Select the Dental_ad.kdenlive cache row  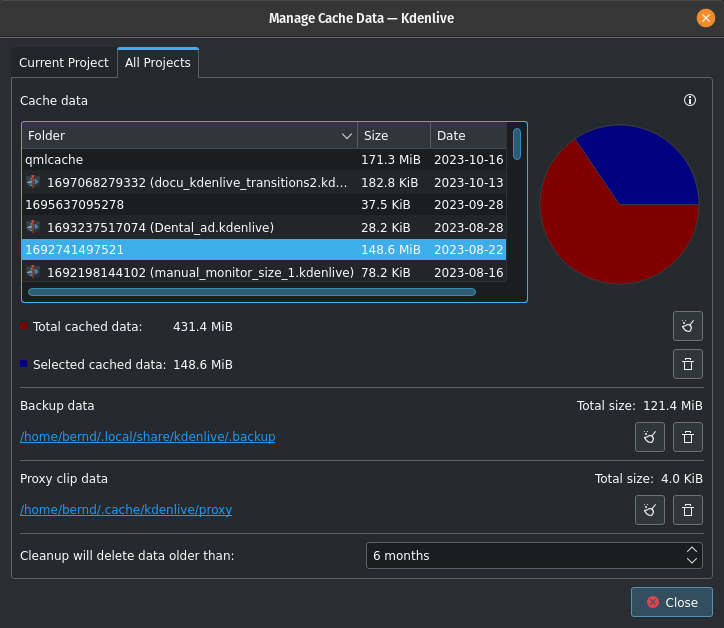click(x=264, y=227)
